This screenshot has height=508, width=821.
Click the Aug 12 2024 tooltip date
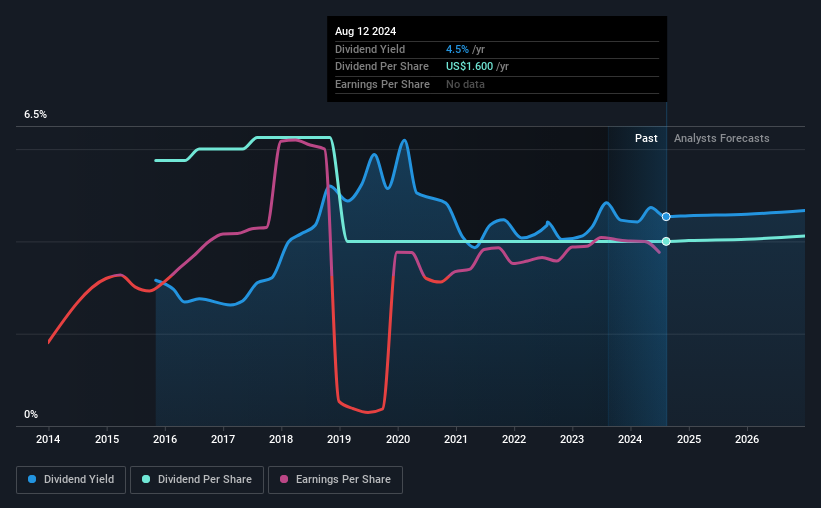coord(365,31)
